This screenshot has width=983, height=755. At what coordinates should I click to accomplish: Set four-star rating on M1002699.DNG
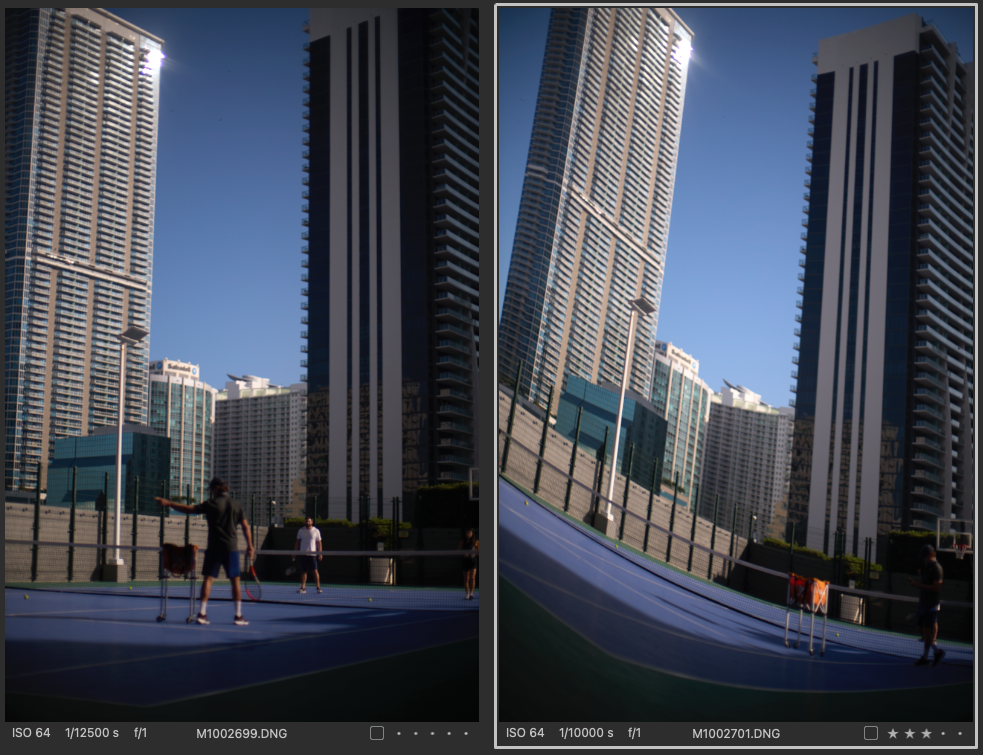click(x=449, y=733)
